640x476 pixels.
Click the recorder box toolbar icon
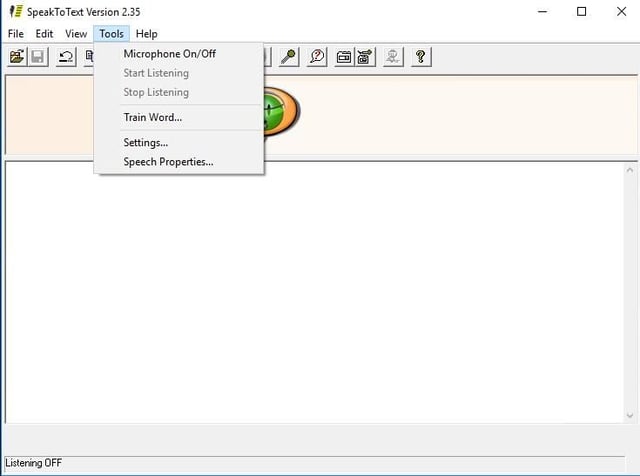344,57
